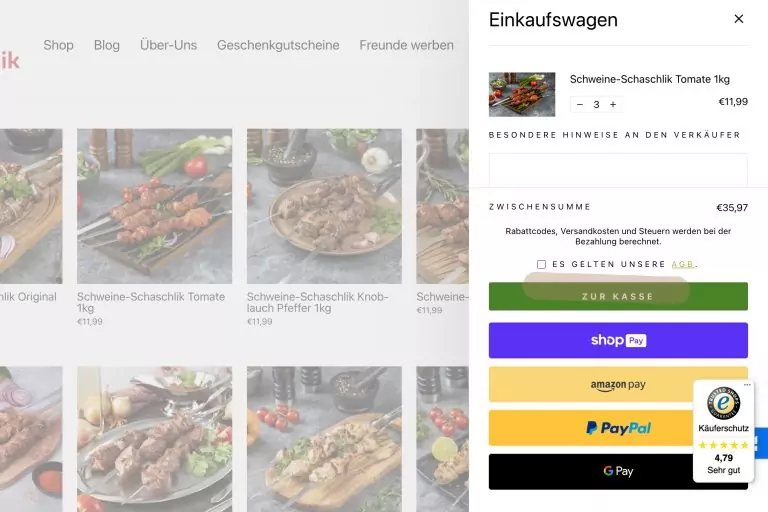The image size is (768, 512).
Task: Proceed with the Zur Kasse button
Action: [618, 296]
